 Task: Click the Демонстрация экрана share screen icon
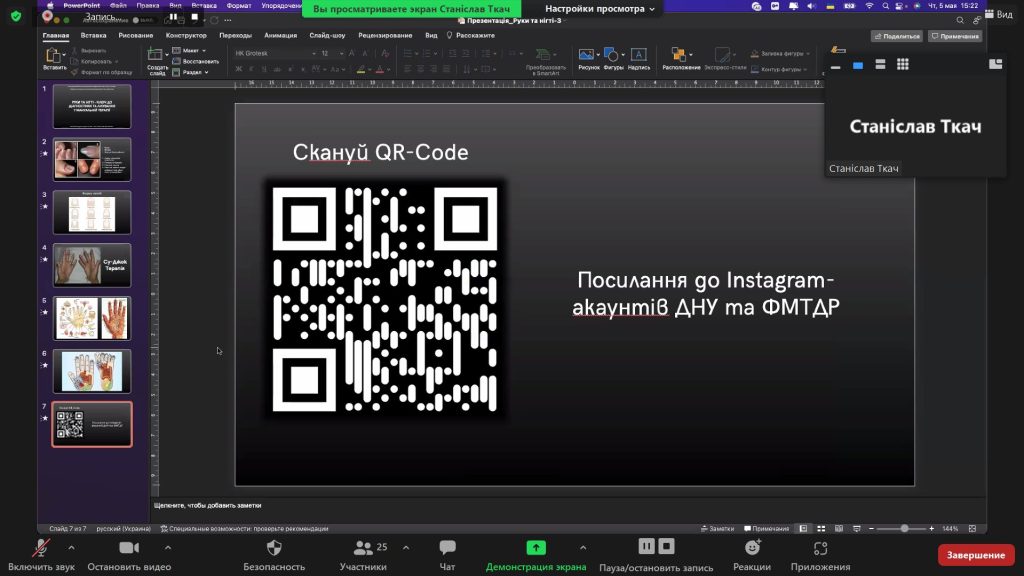536,547
